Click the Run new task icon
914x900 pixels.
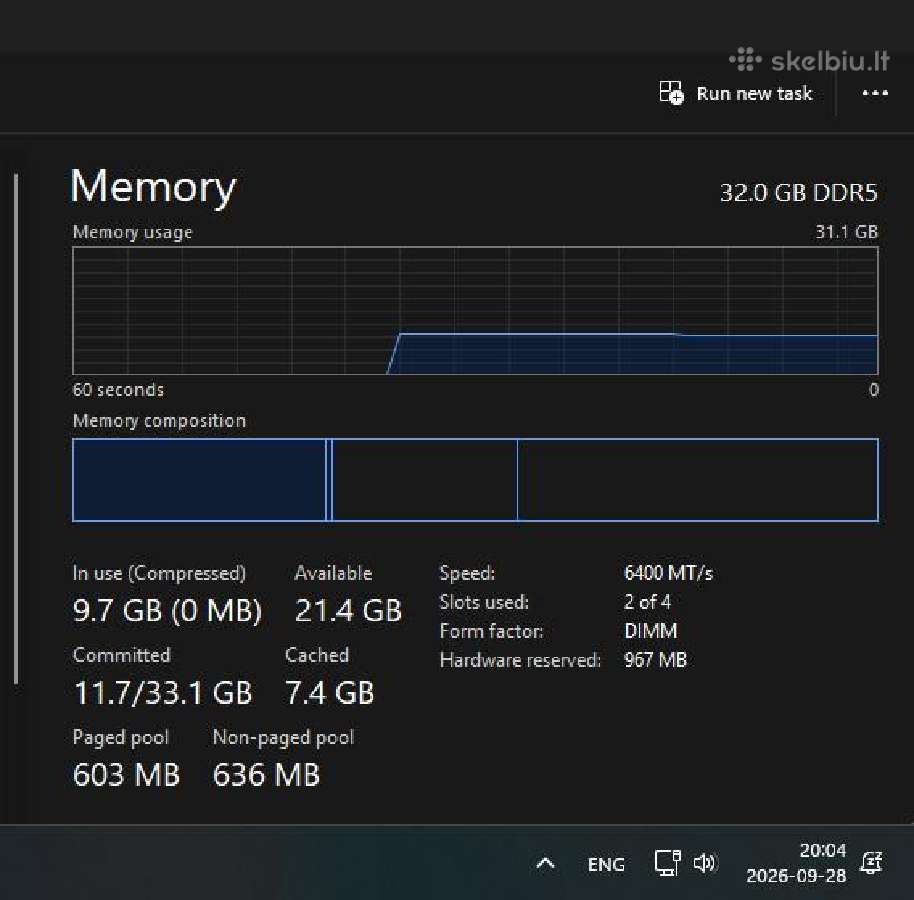tap(671, 93)
